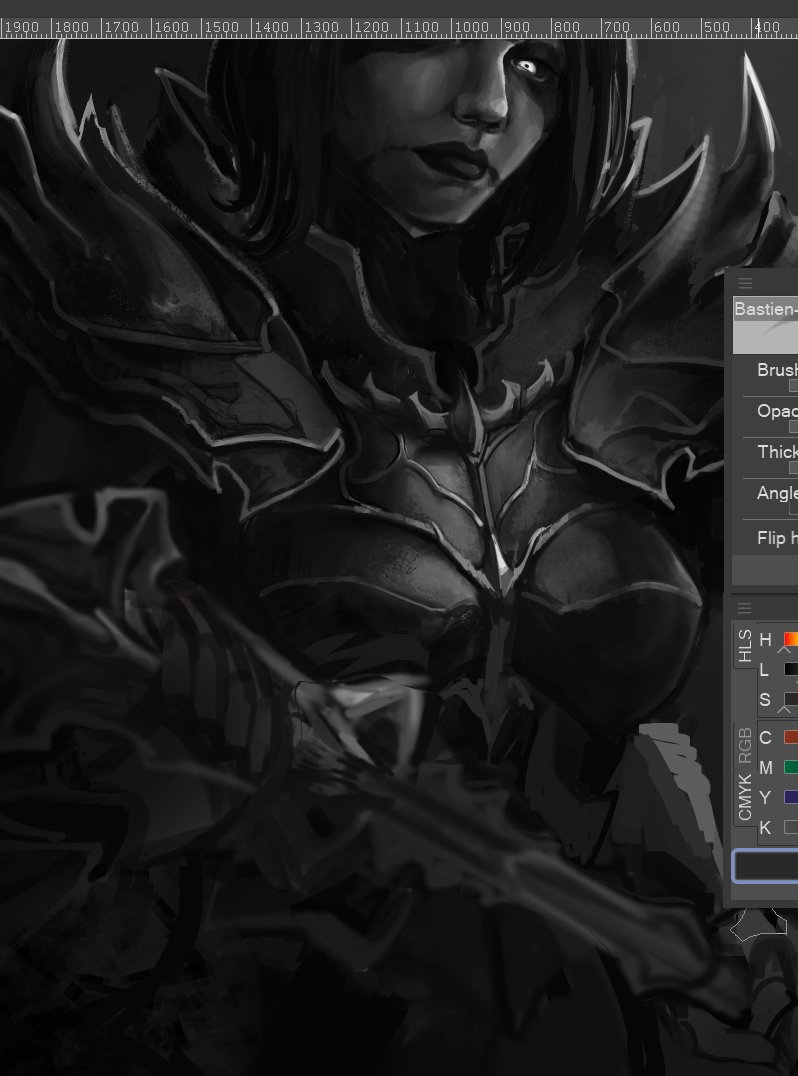Click the Saturation (S) slider

pos(790,699)
